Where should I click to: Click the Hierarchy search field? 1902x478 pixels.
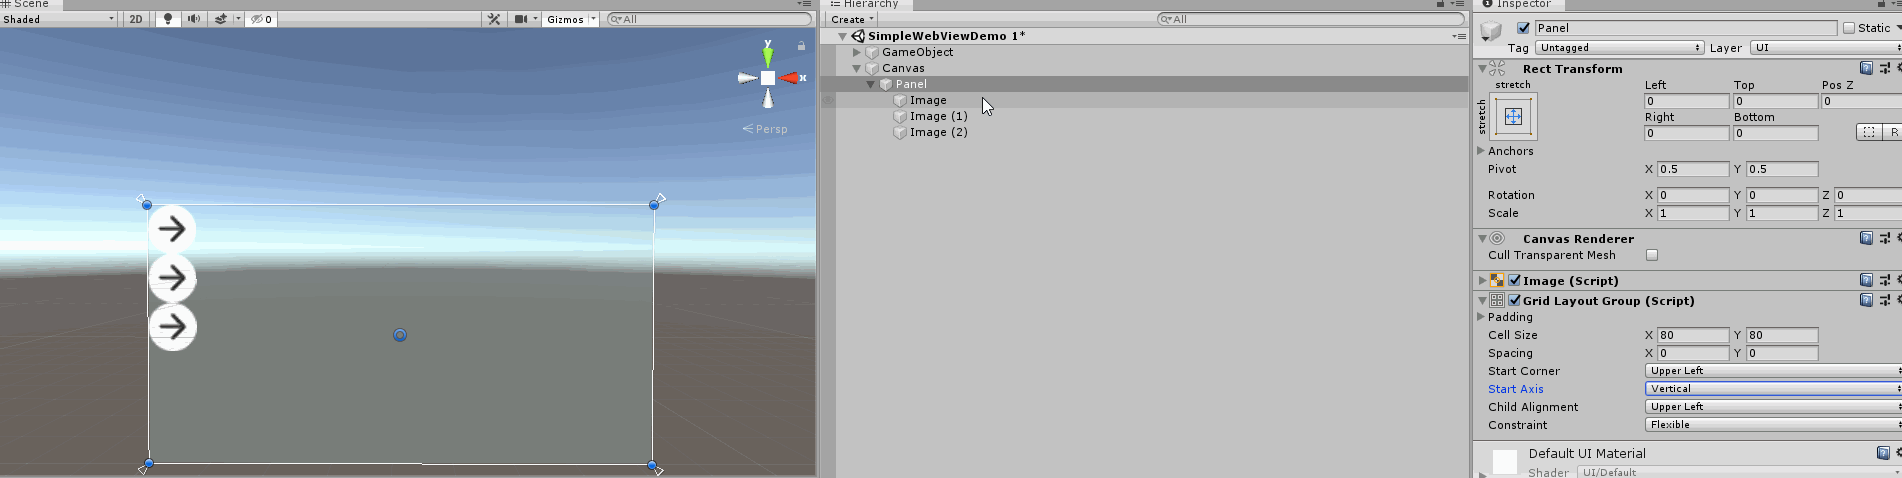pos(1310,19)
